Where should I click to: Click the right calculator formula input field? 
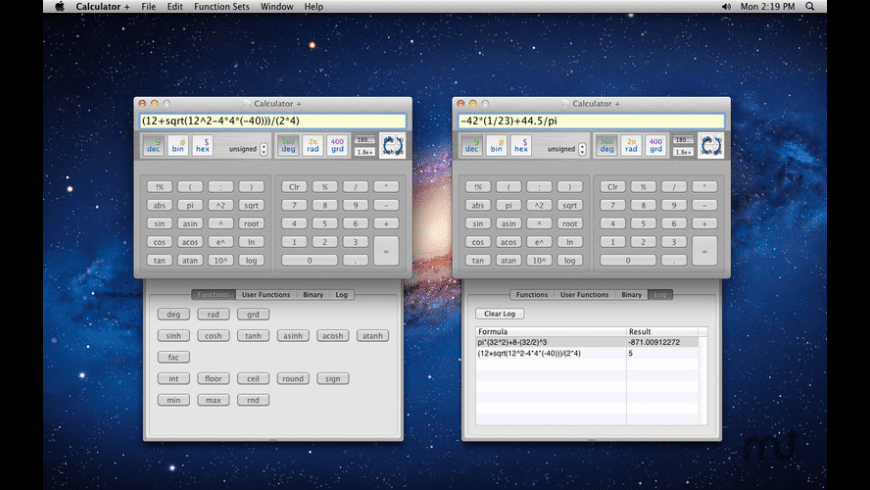coord(591,121)
